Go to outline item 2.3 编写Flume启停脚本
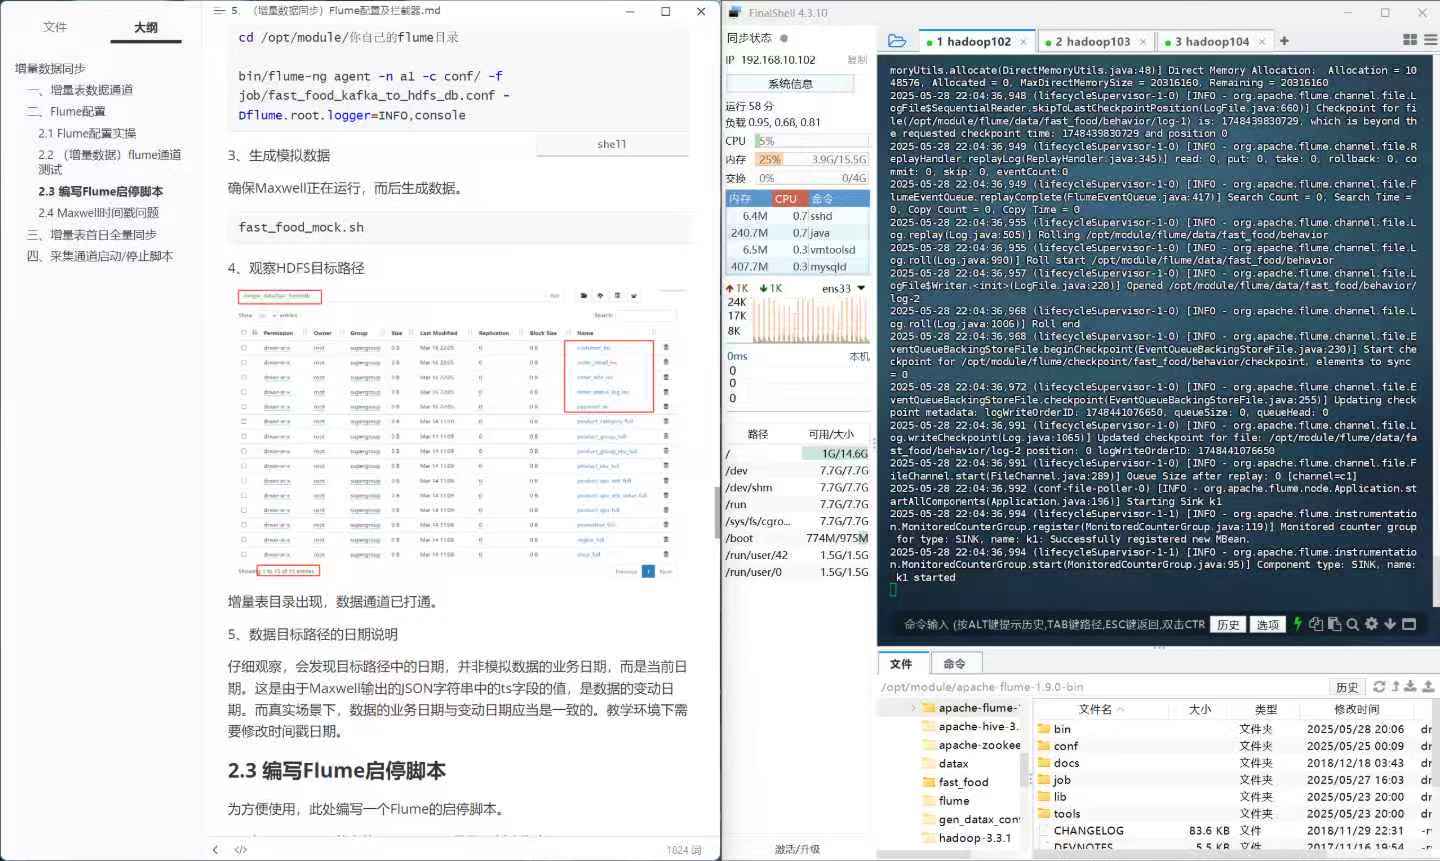1440x861 pixels. [x=100, y=191]
